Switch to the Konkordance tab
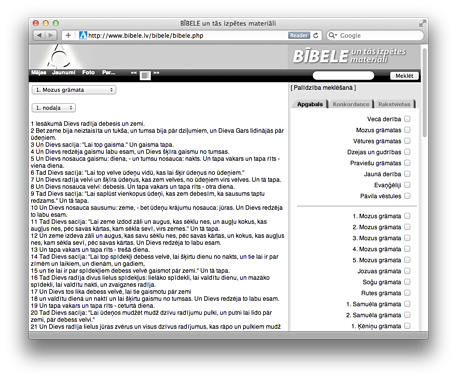 pyautogui.click(x=351, y=104)
